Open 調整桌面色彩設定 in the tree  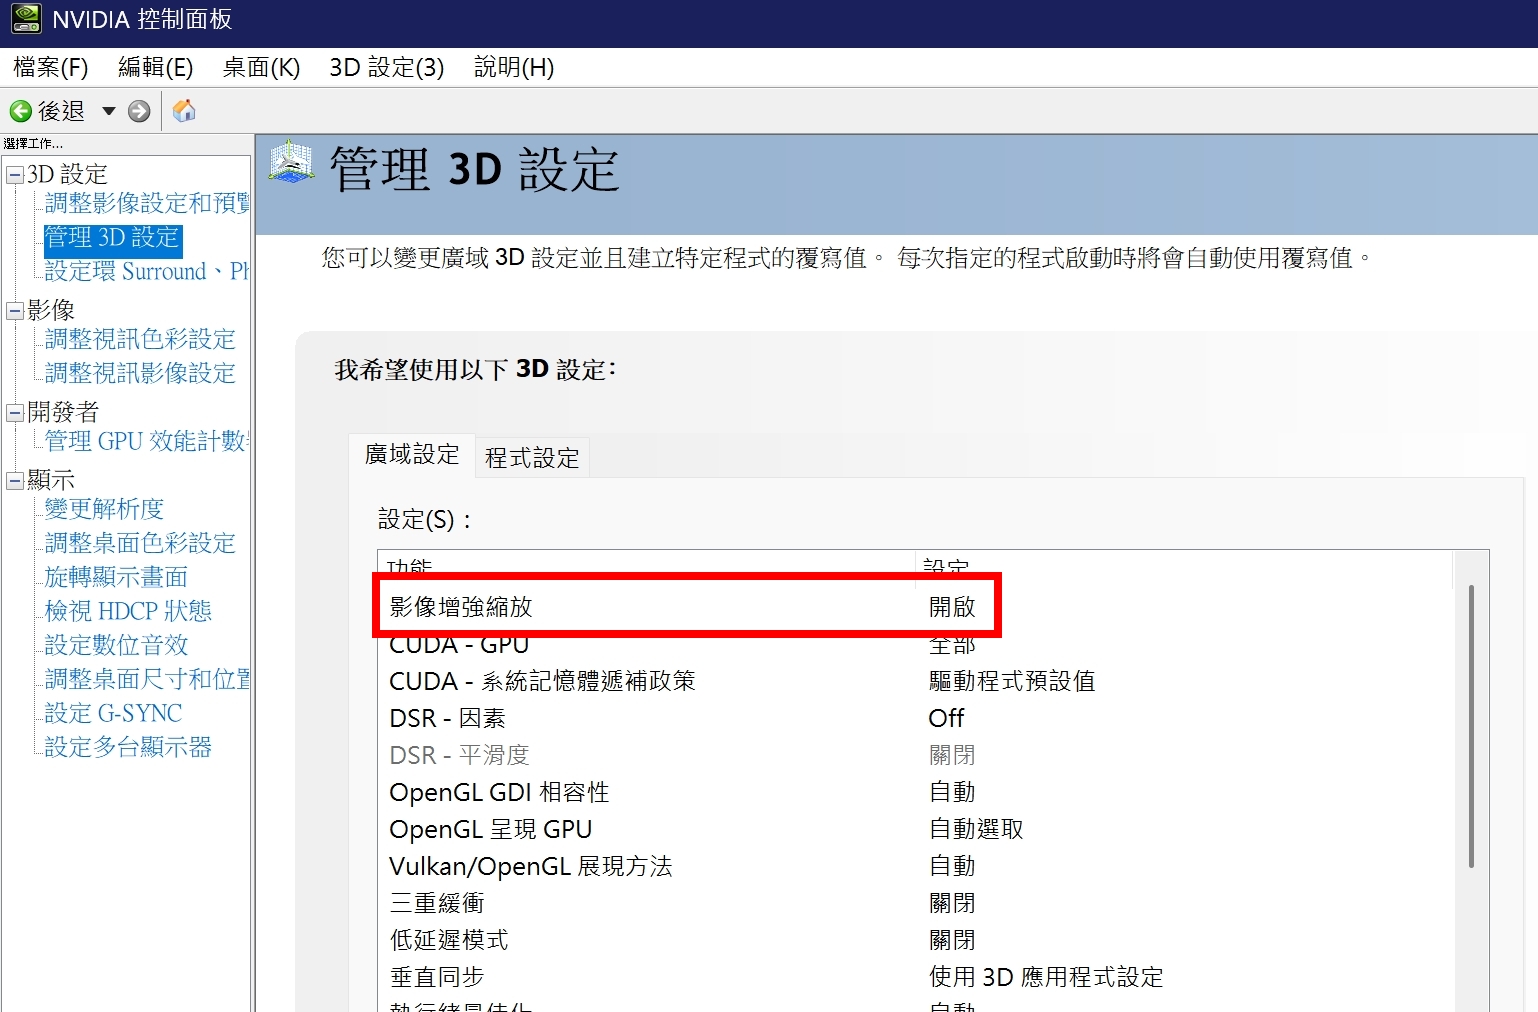140,543
